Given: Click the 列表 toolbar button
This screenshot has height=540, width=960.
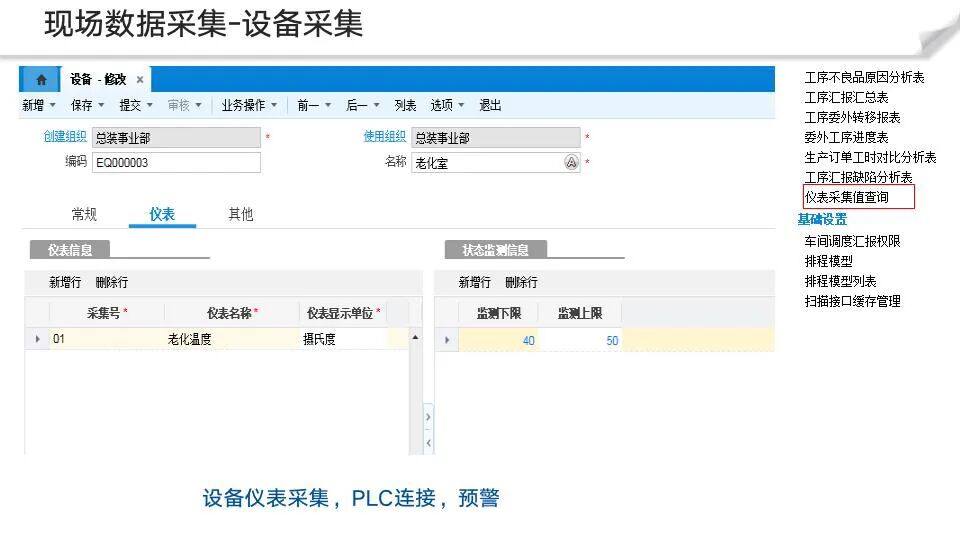Looking at the screenshot, I should (405, 105).
